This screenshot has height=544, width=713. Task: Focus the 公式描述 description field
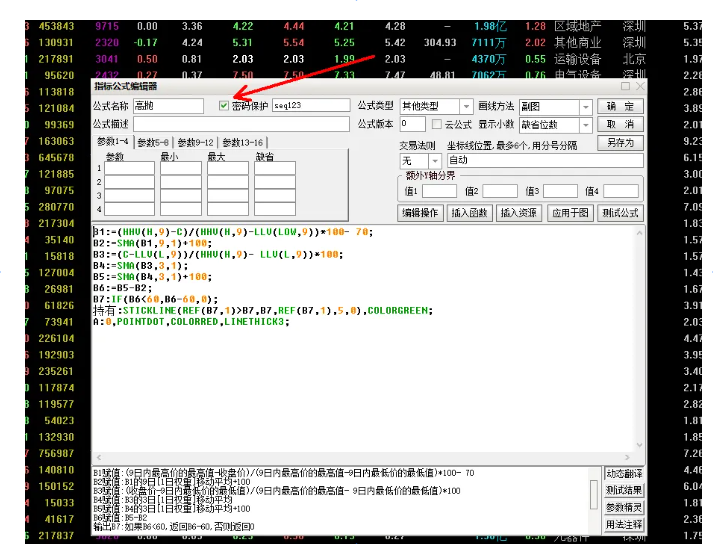pos(241,124)
